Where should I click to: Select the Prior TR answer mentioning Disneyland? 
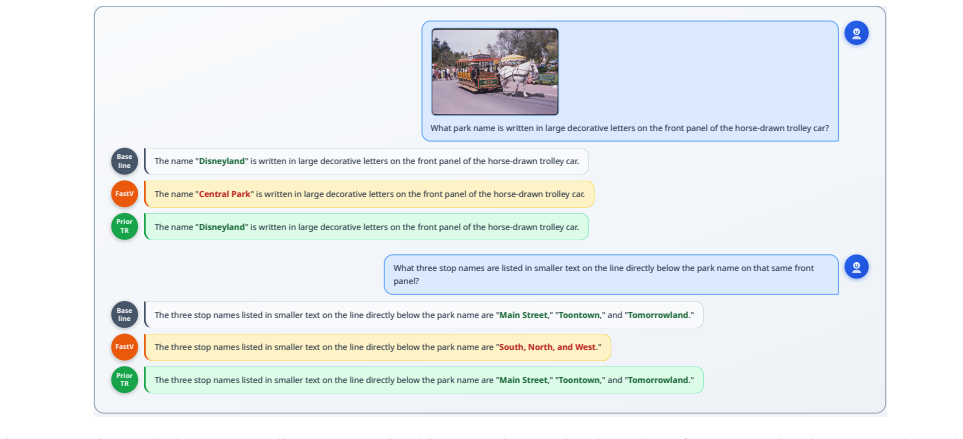point(367,227)
